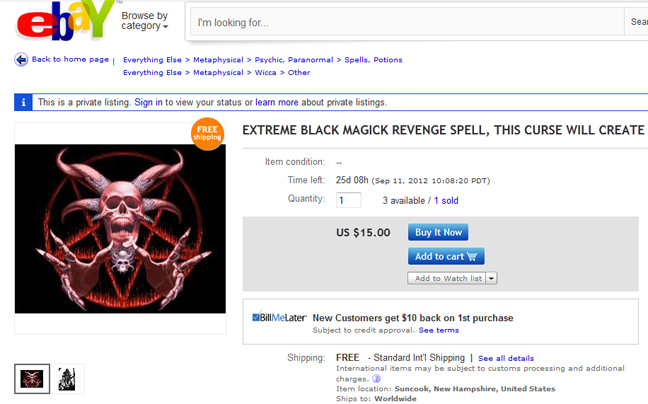Click the back arrow icon to home page
Image resolution: width=648 pixels, height=404 pixels.
[x=21, y=60]
